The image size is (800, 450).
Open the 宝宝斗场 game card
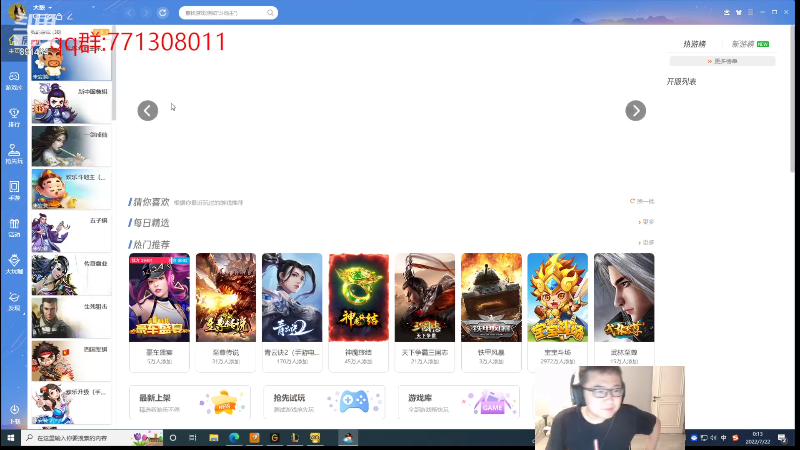[558, 312]
